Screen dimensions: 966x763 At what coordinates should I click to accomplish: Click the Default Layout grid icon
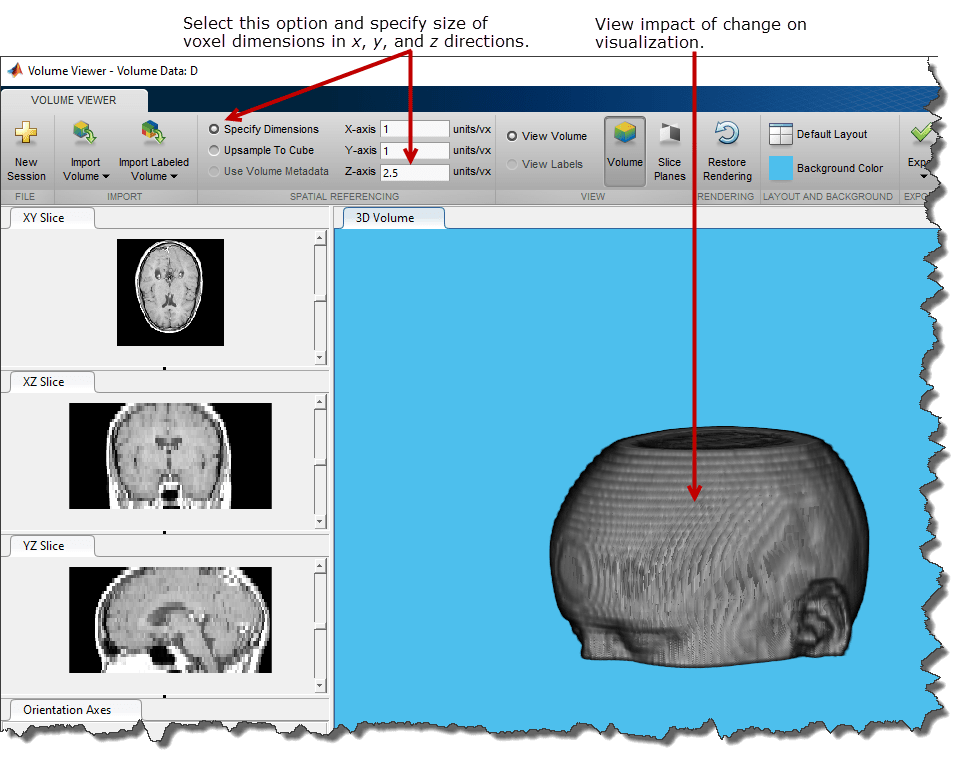pyautogui.click(x=781, y=134)
